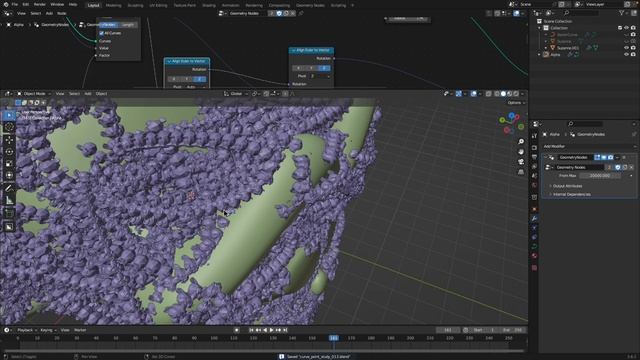
Task: Open Global transform orientation dropdown
Action: point(236,94)
